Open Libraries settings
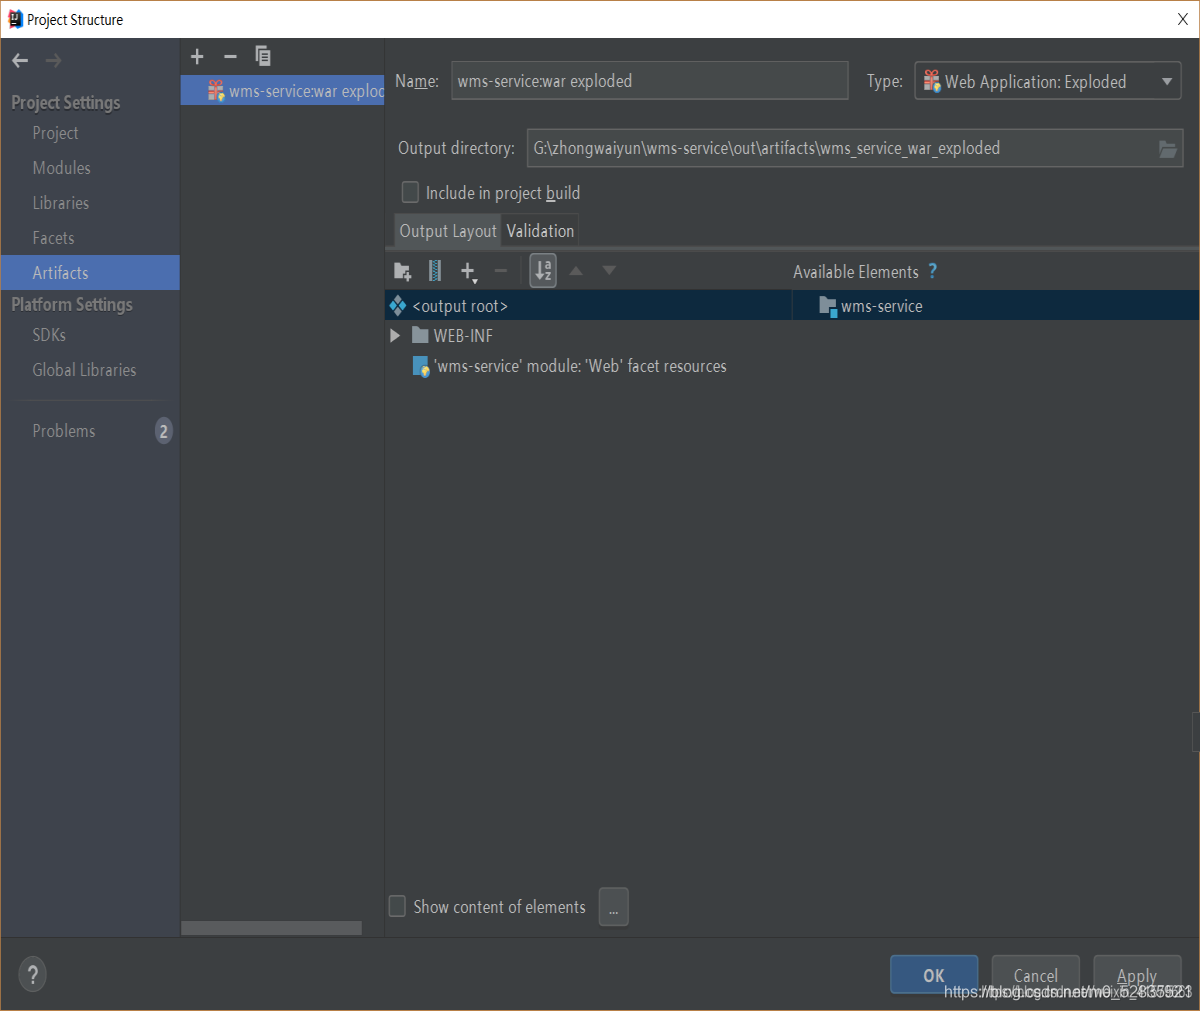The height and width of the screenshot is (1011, 1200). 60,203
